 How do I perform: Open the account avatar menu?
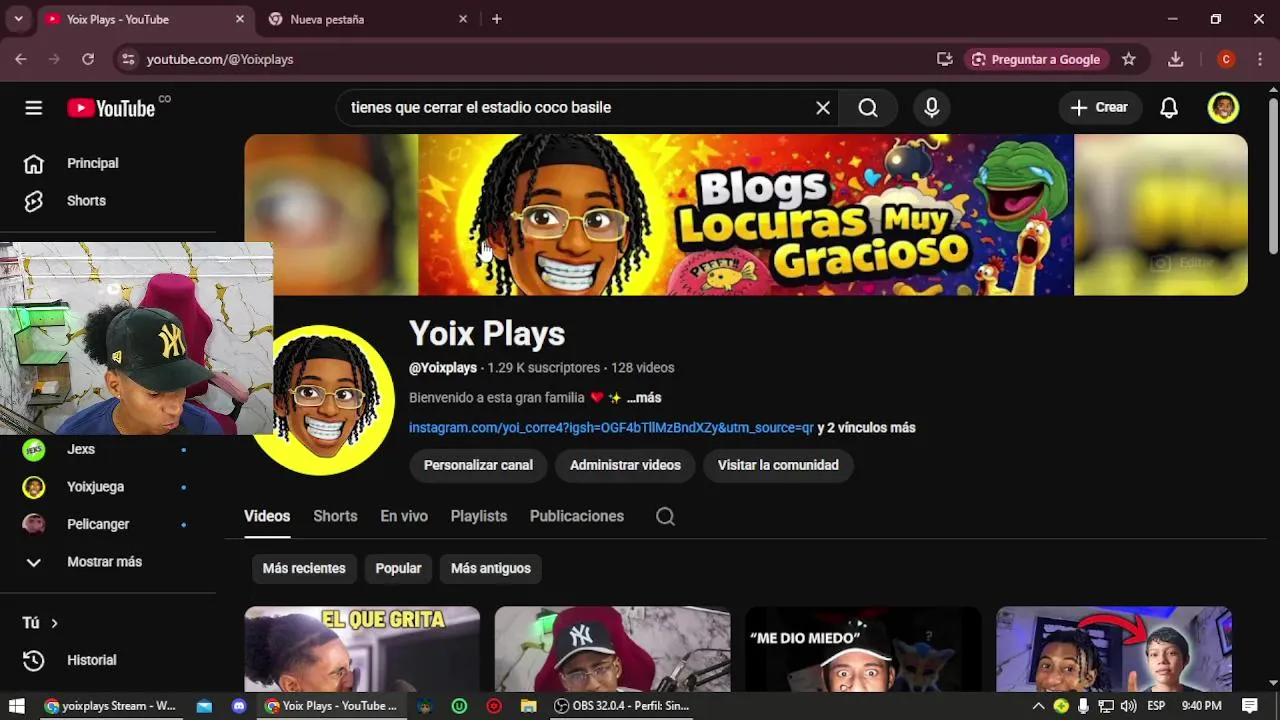1223,108
